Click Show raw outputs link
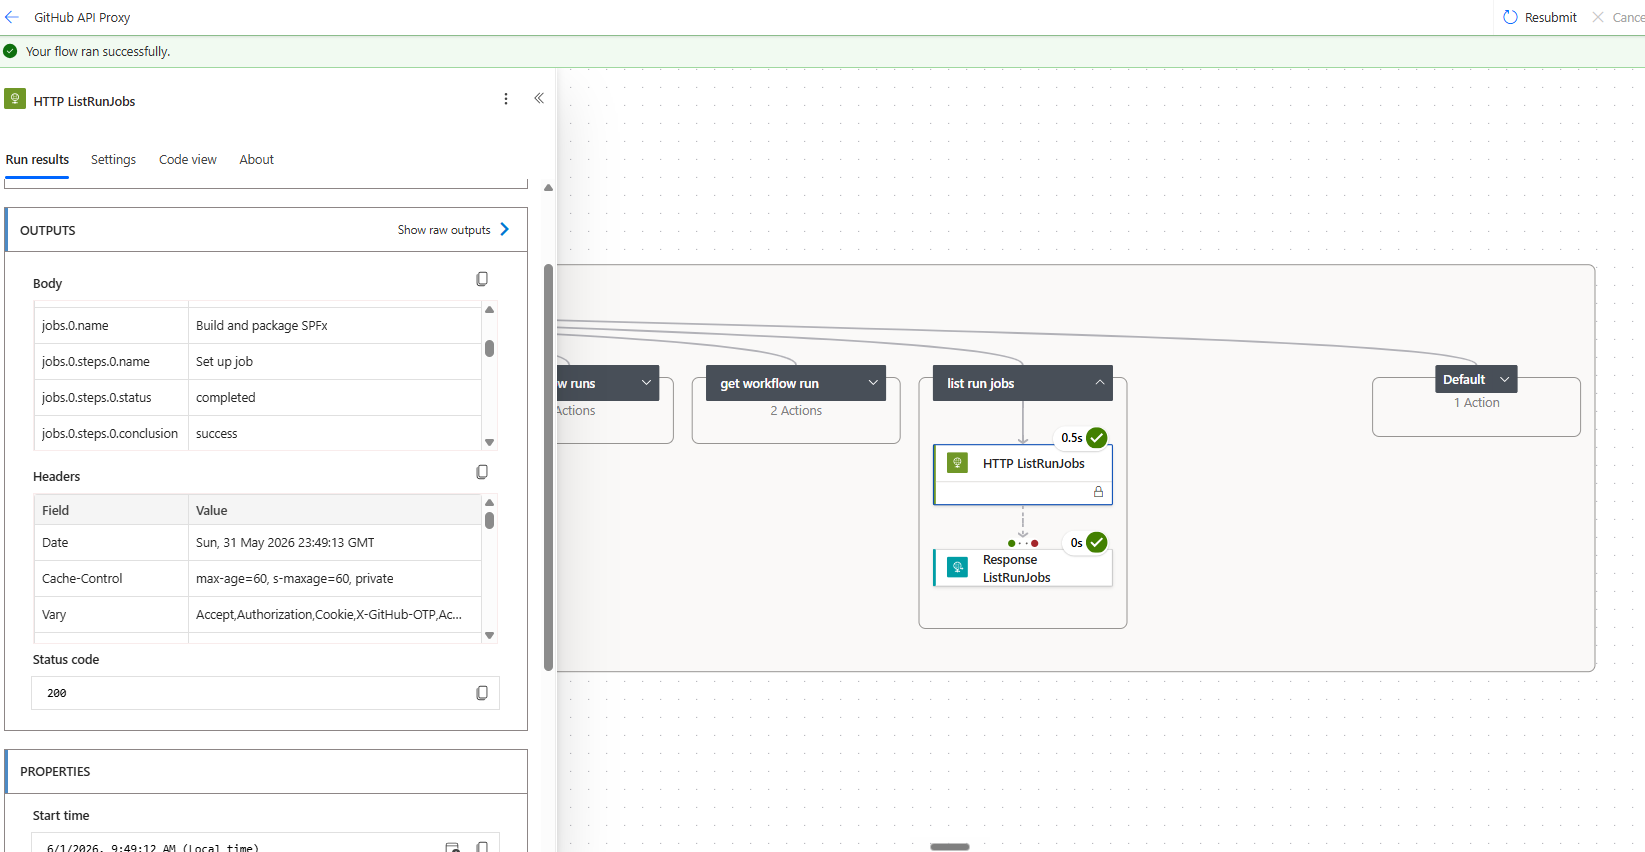 453,230
